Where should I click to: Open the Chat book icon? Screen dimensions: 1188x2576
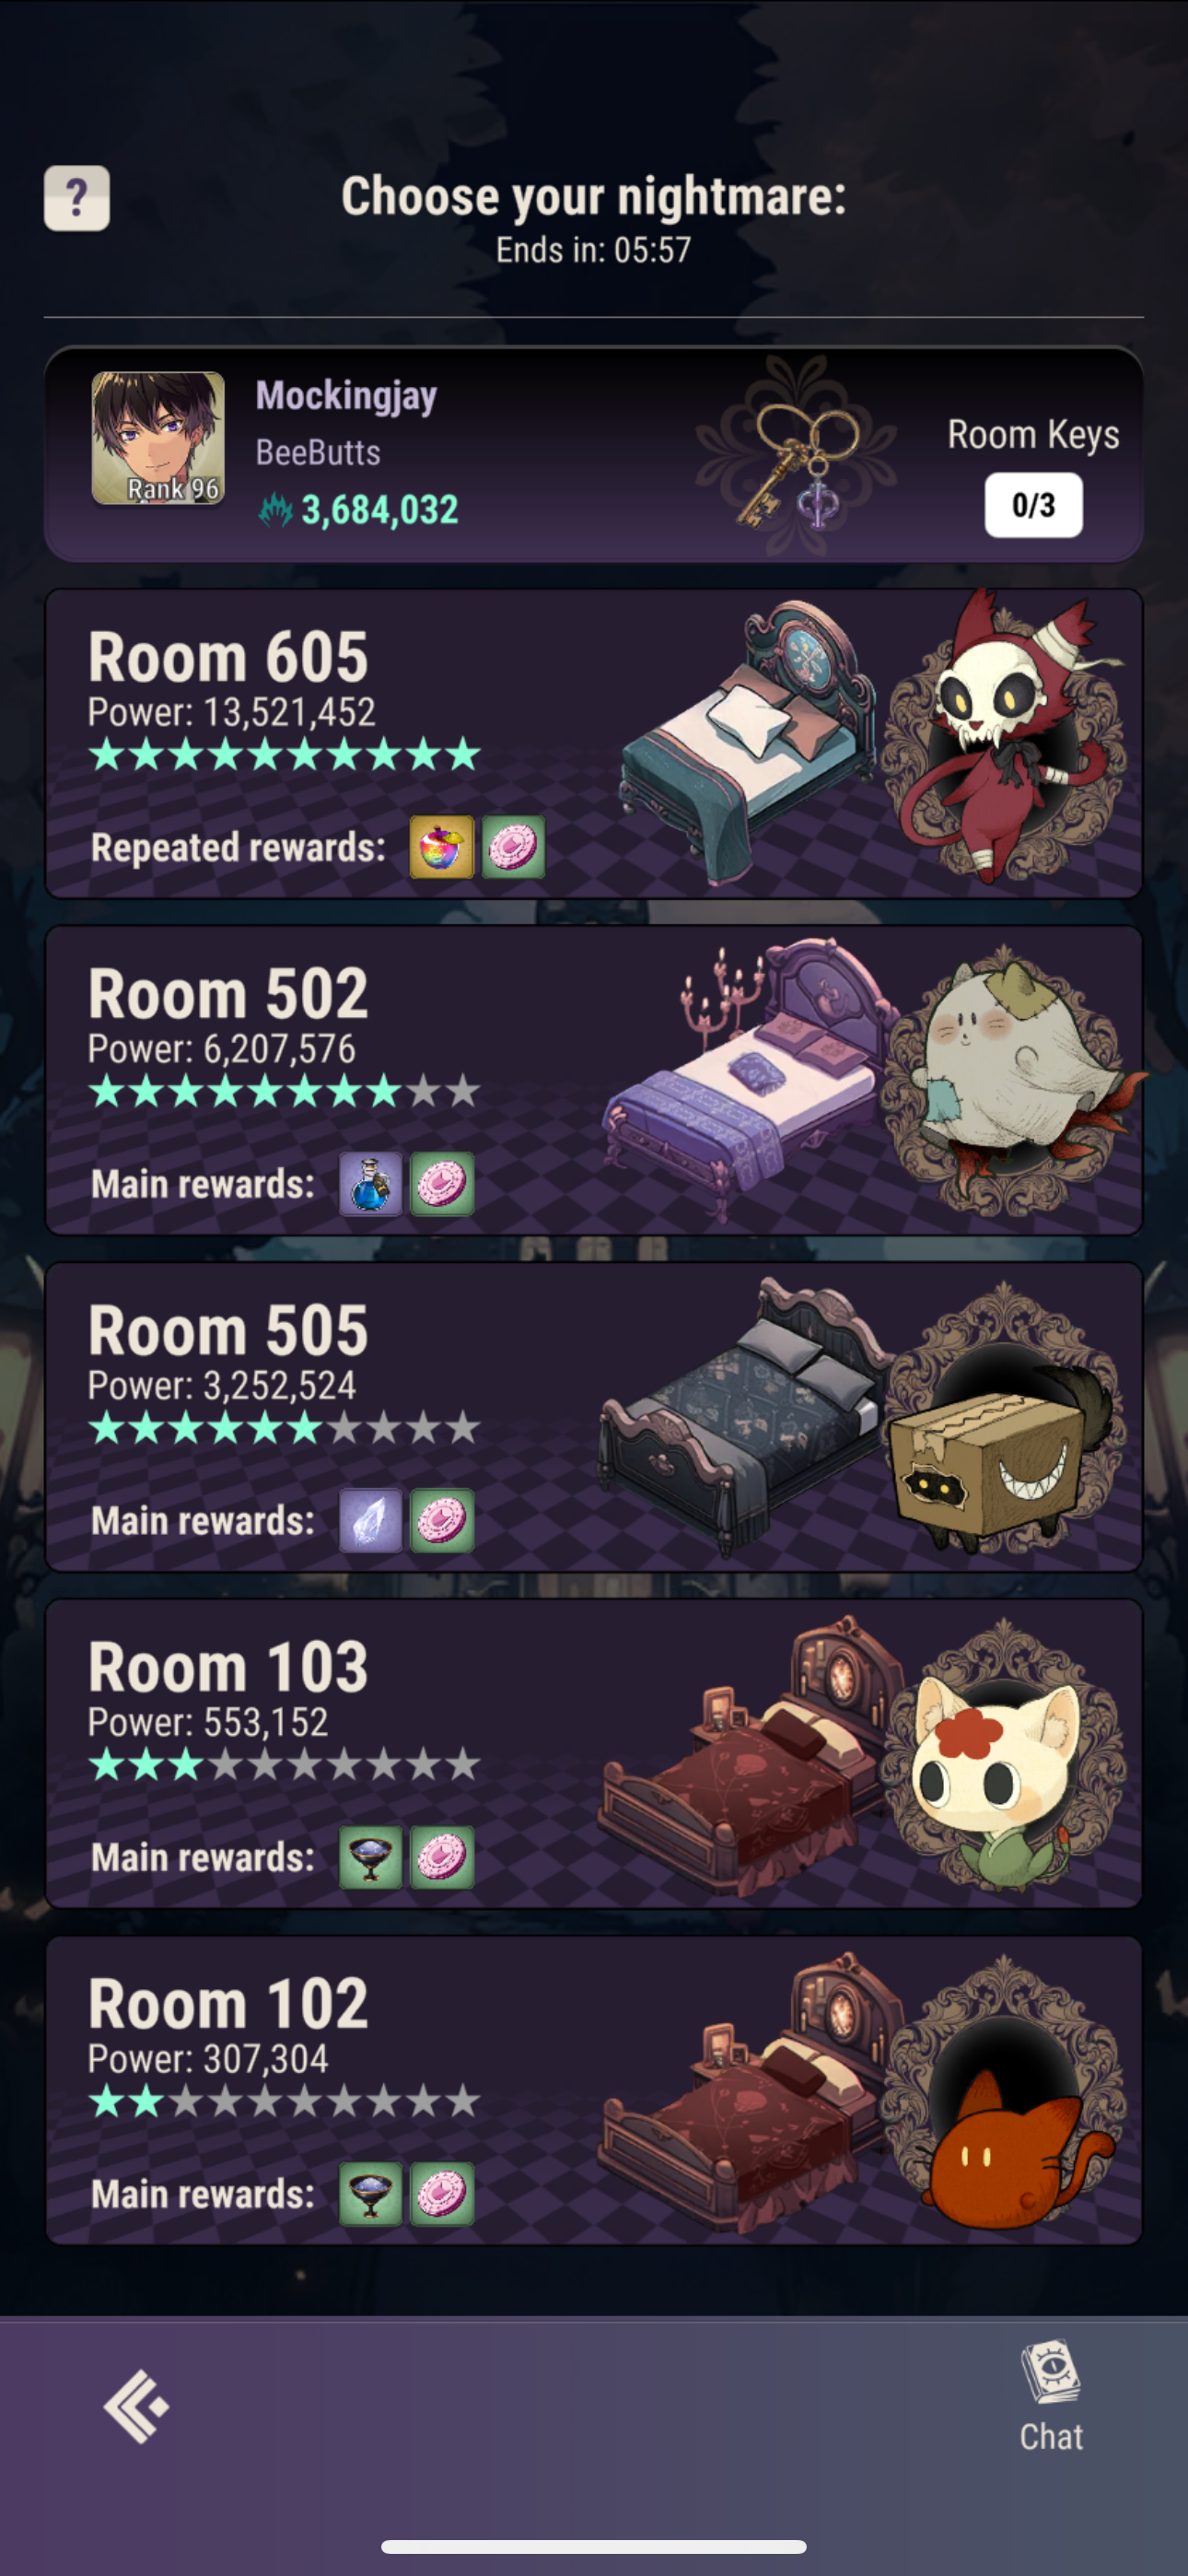(1050, 2372)
